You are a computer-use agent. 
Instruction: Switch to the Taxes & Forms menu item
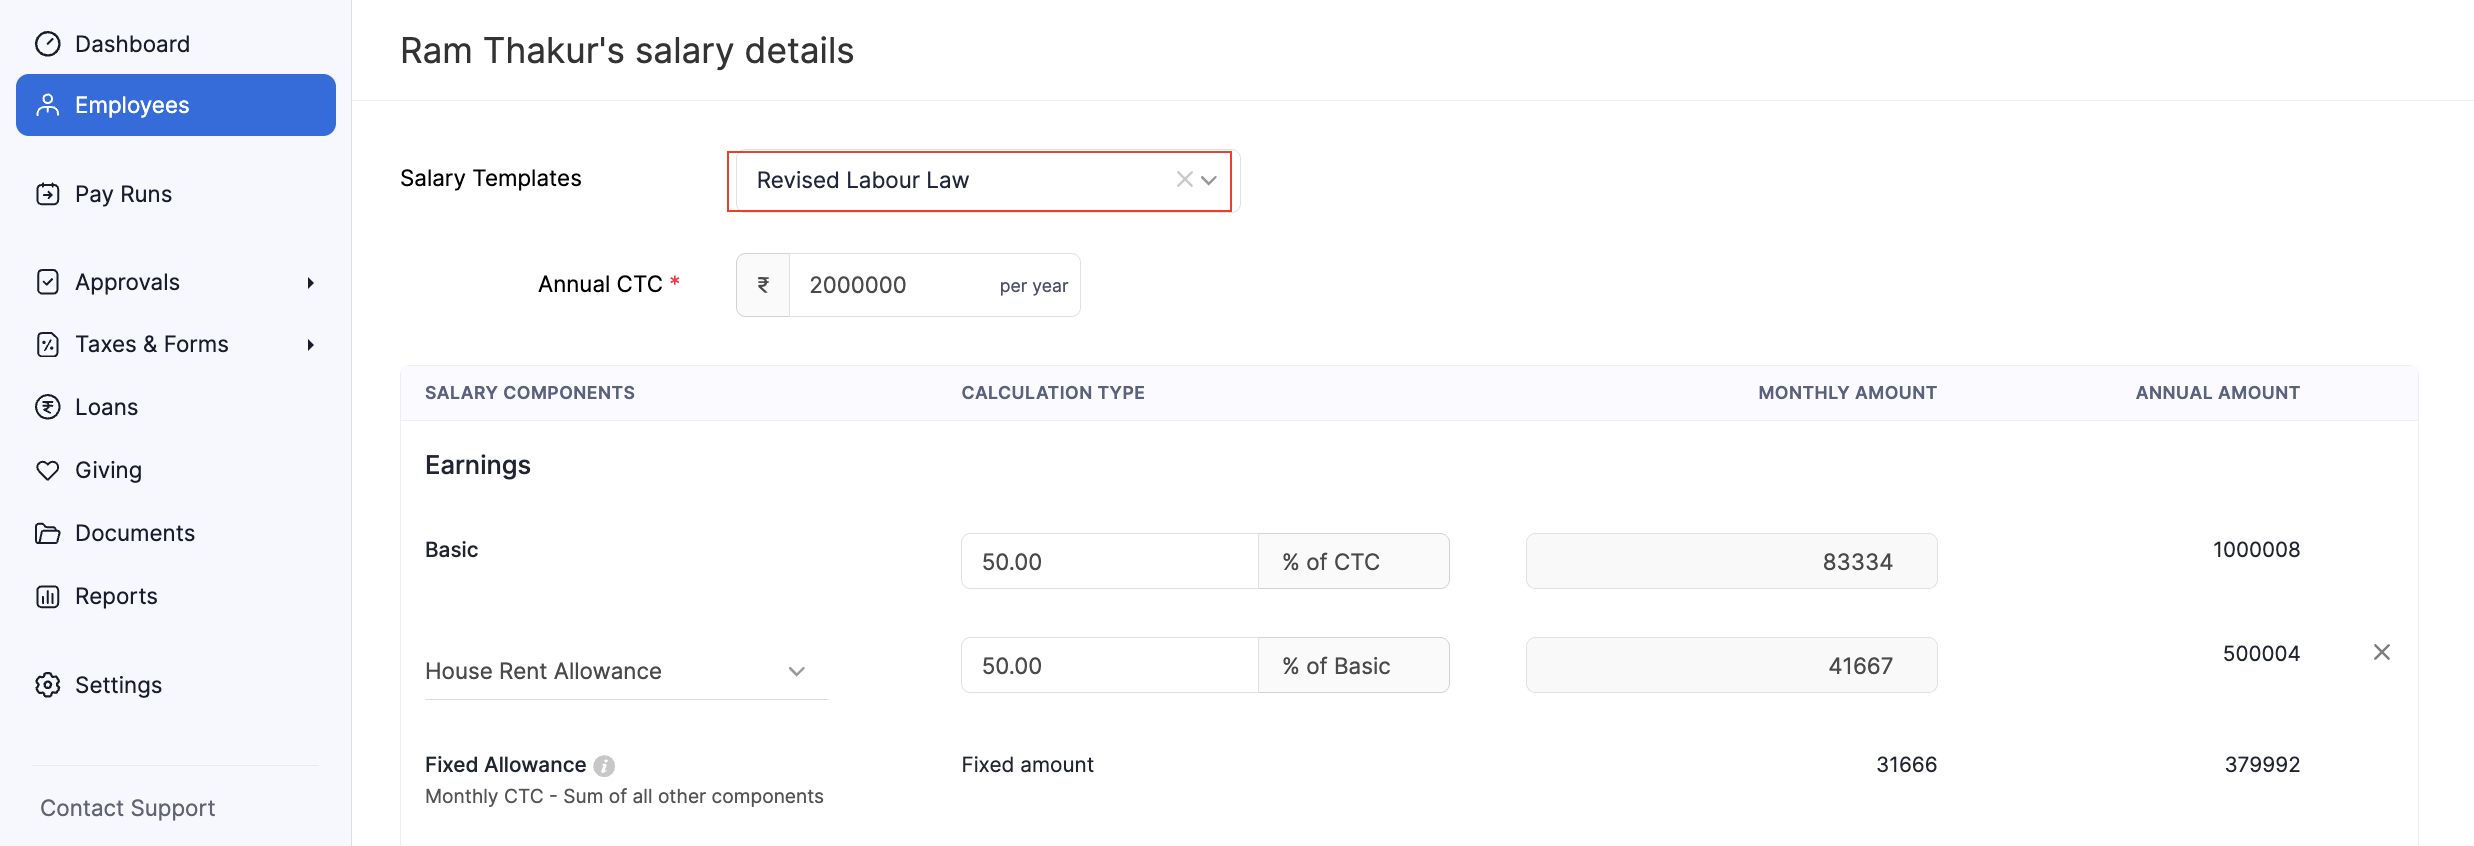point(151,343)
